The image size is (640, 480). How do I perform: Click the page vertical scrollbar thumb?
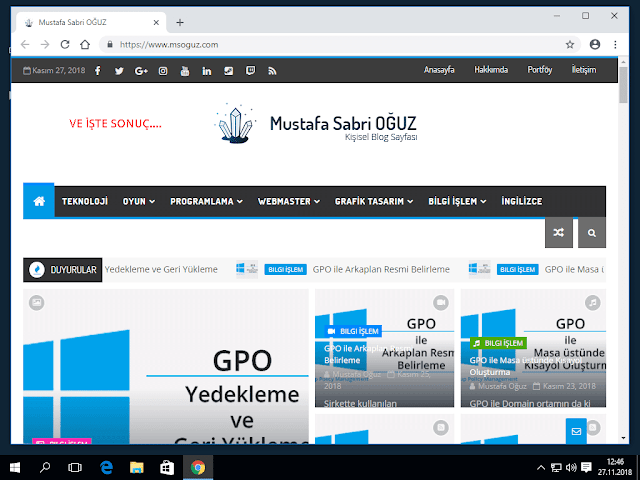623,85
